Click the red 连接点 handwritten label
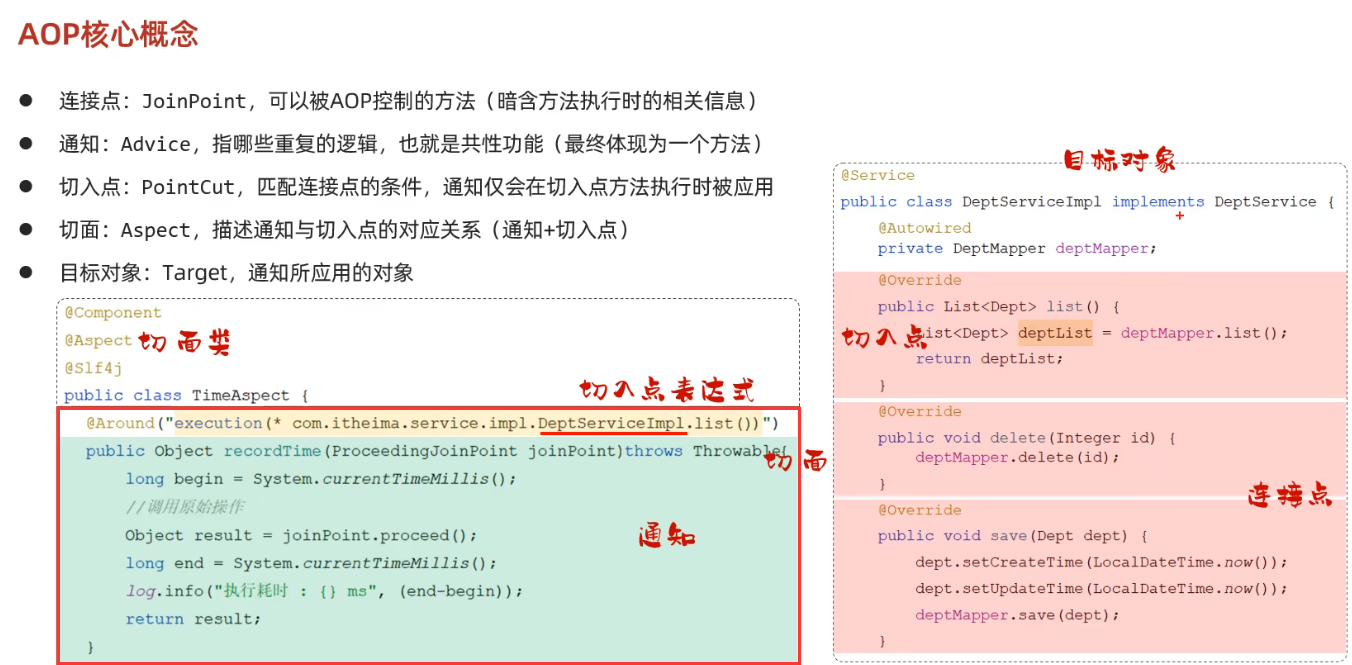Viewport: 1352px width, 665px height. click(1289, 495)
